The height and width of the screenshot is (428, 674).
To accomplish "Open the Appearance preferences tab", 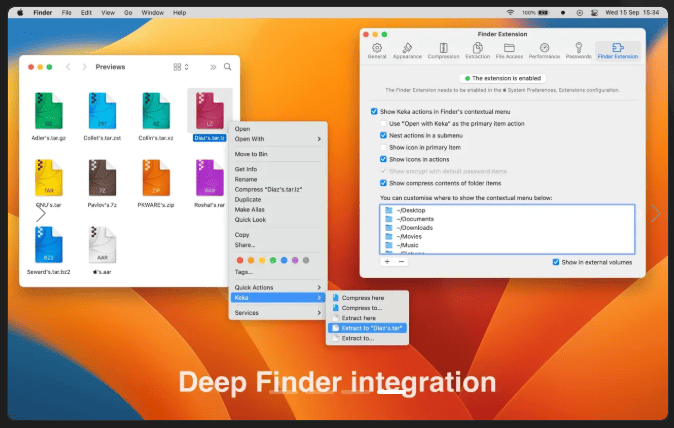I will click(x=407, y=51).
